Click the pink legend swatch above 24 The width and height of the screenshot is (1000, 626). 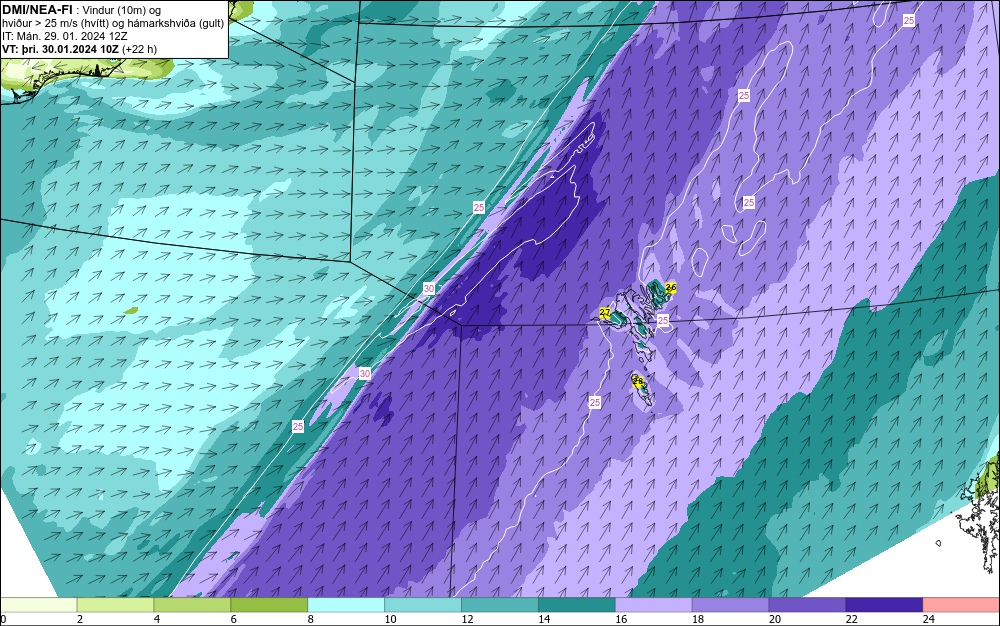961,605
